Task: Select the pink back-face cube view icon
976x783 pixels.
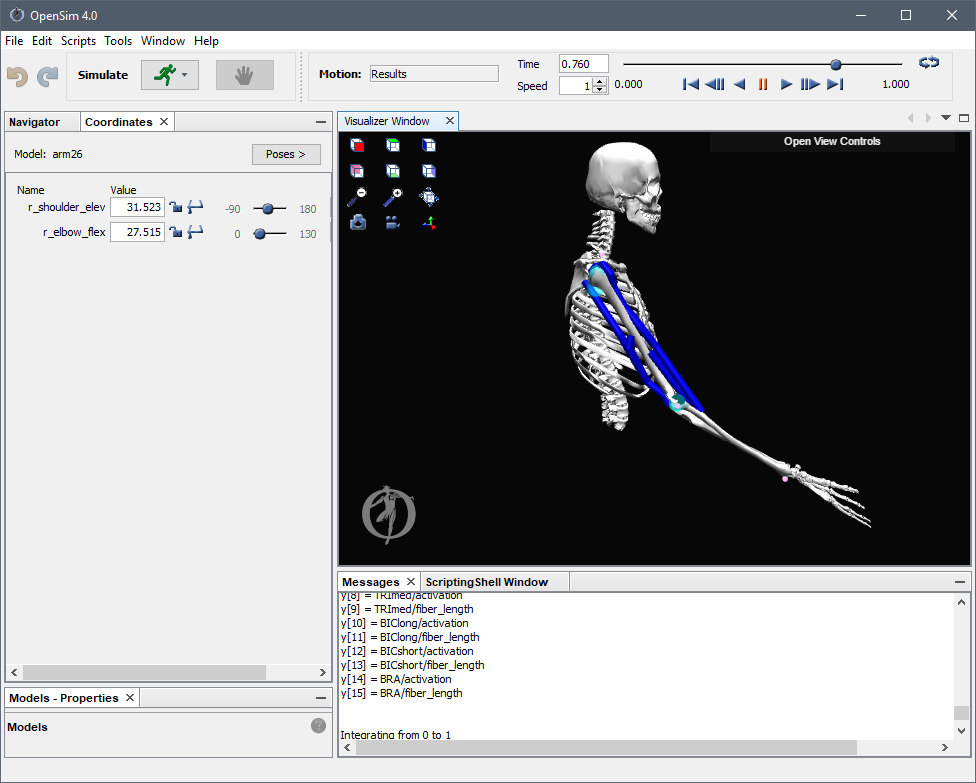Action: [x=357, y=171]
